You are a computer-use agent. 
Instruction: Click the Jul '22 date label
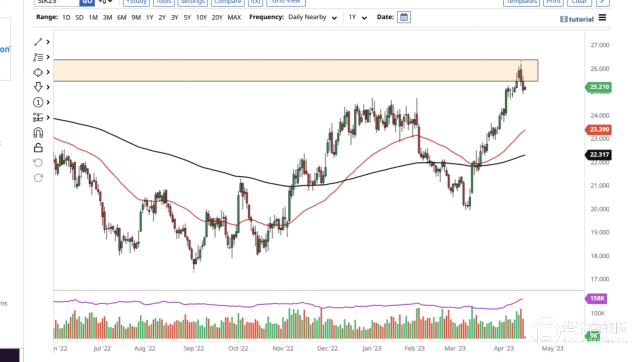tap(102, 348)
